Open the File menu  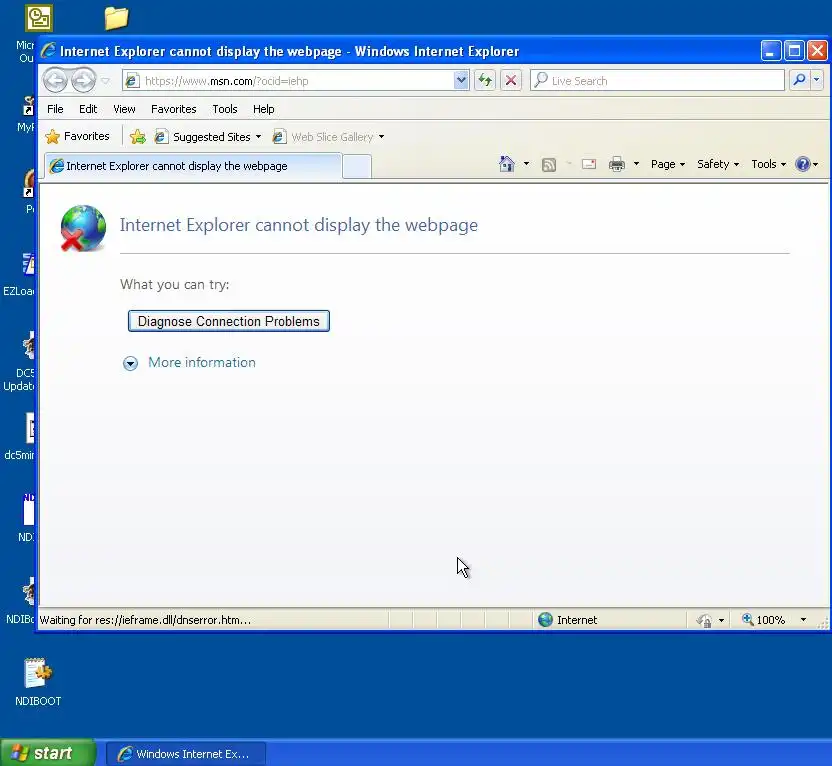[55, 109]
